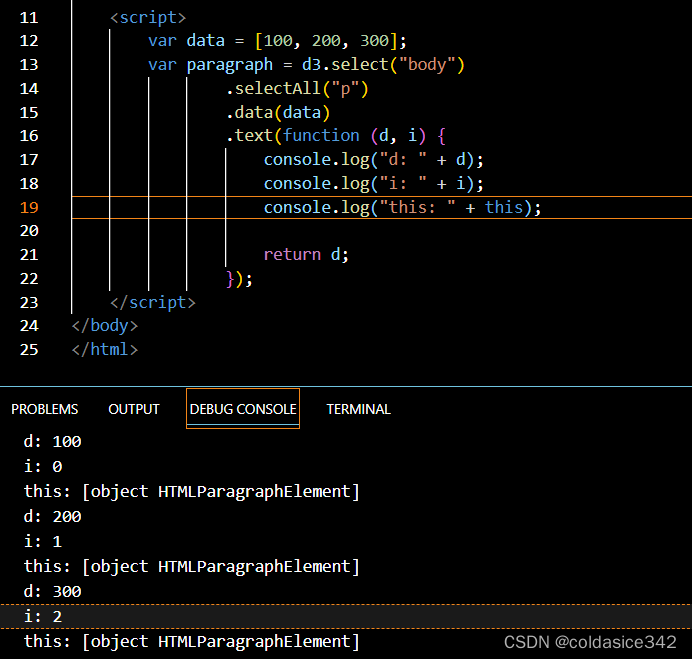This screenshot has width=692, height=659.
Task: Click console.log("this: " + this); line
Action: [402, 207]
